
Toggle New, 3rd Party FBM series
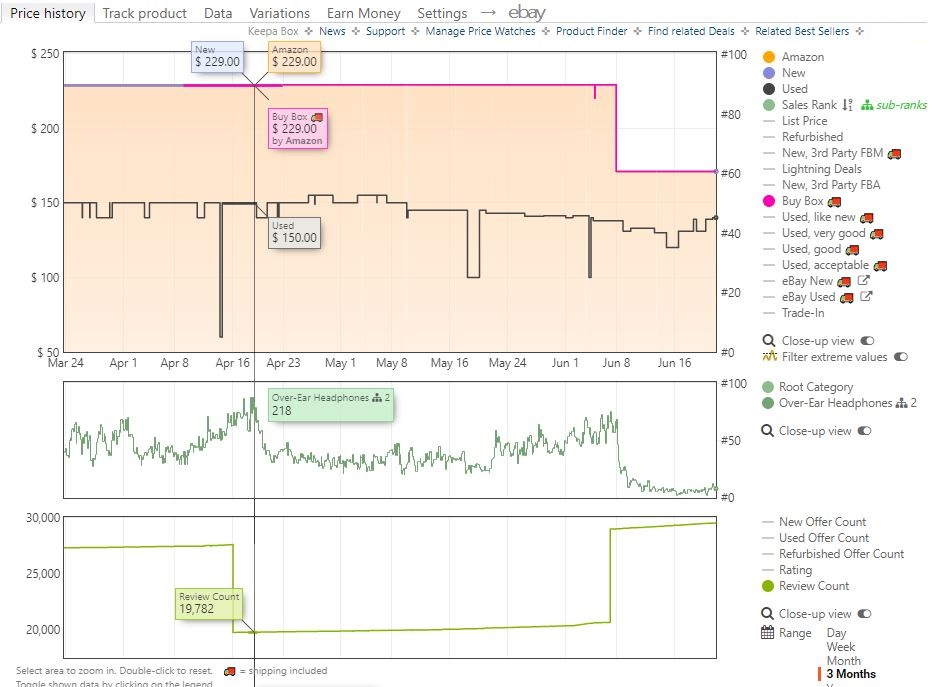(x=832, y=153)
